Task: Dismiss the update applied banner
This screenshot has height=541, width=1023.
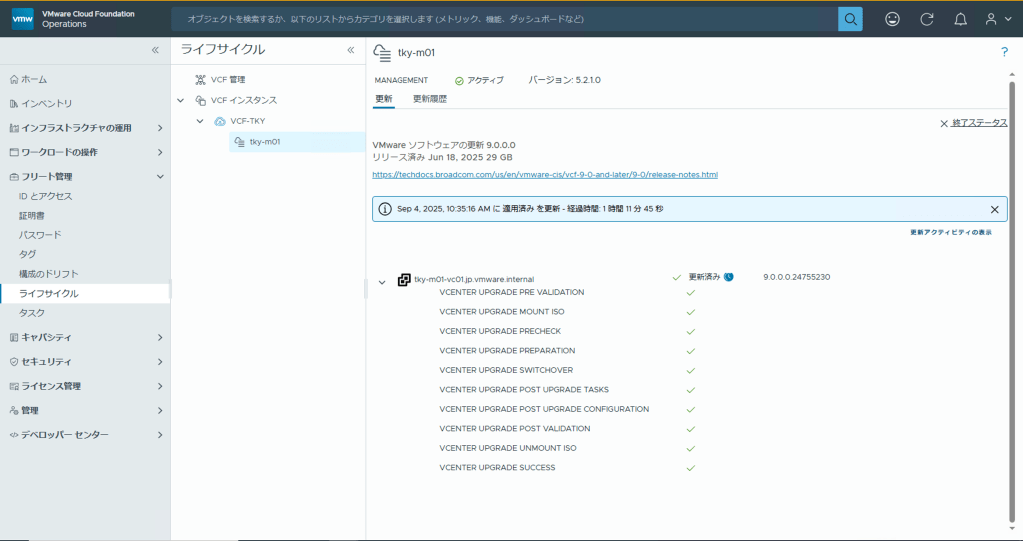Action: [x=994, y=209]
